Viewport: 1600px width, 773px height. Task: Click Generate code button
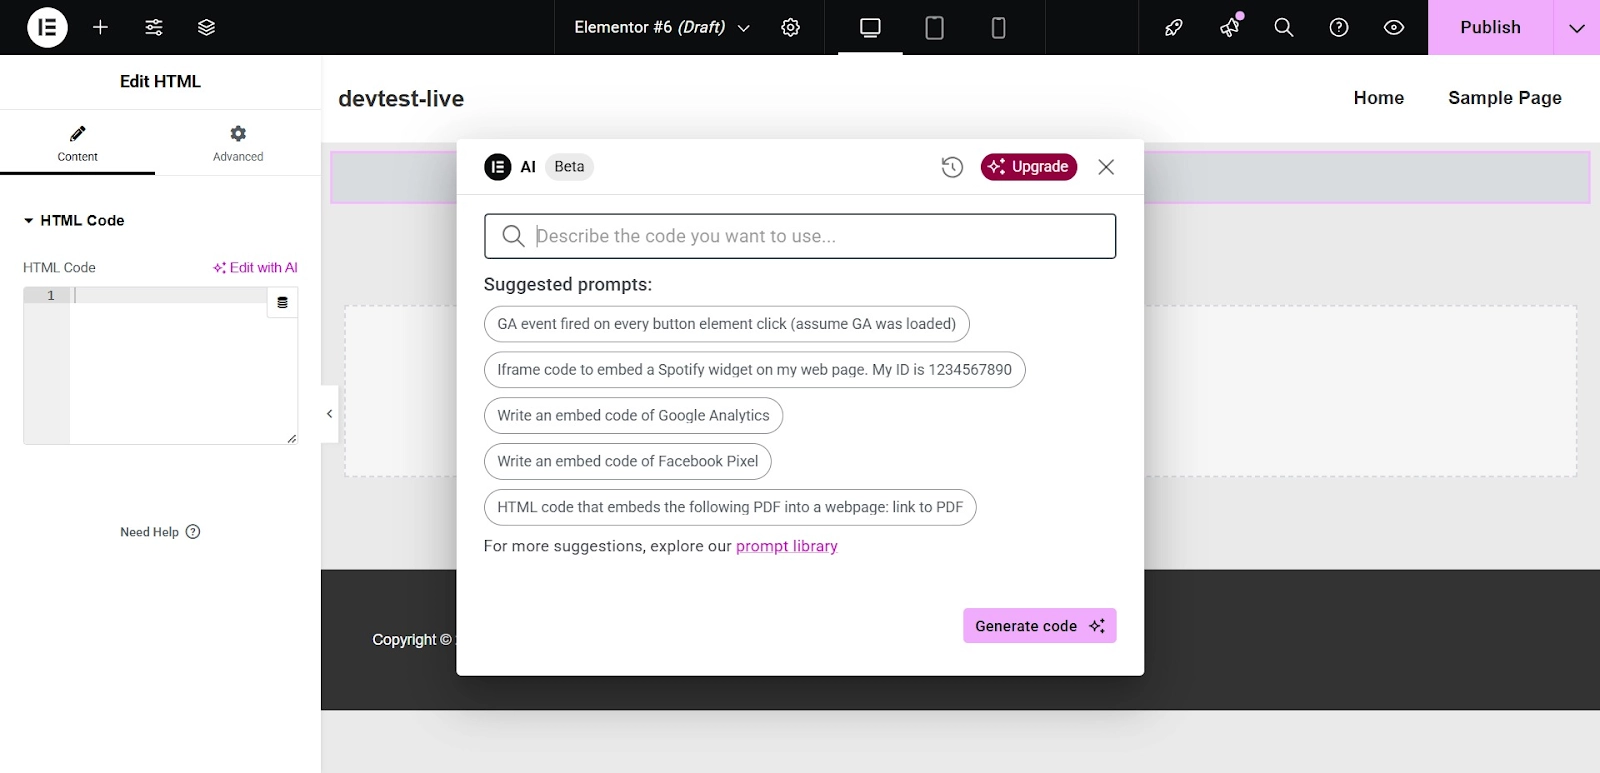(1039, 626)
